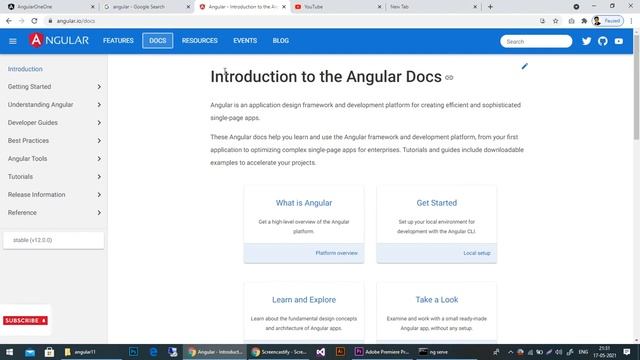This screenshot has width=640, height=360.
Task: Open Angular's Twitter page icon
Action: [x=587, y=41]
